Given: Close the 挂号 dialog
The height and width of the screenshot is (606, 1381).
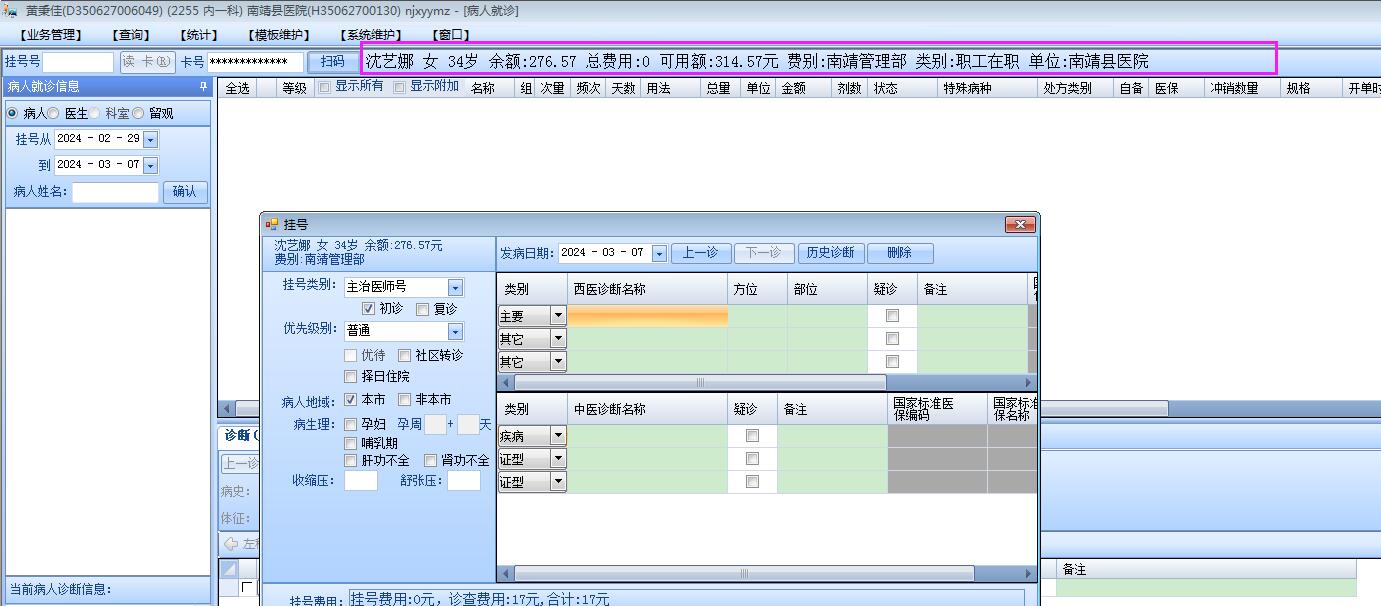Looking at the screenshot, I should coord(1019,224).
